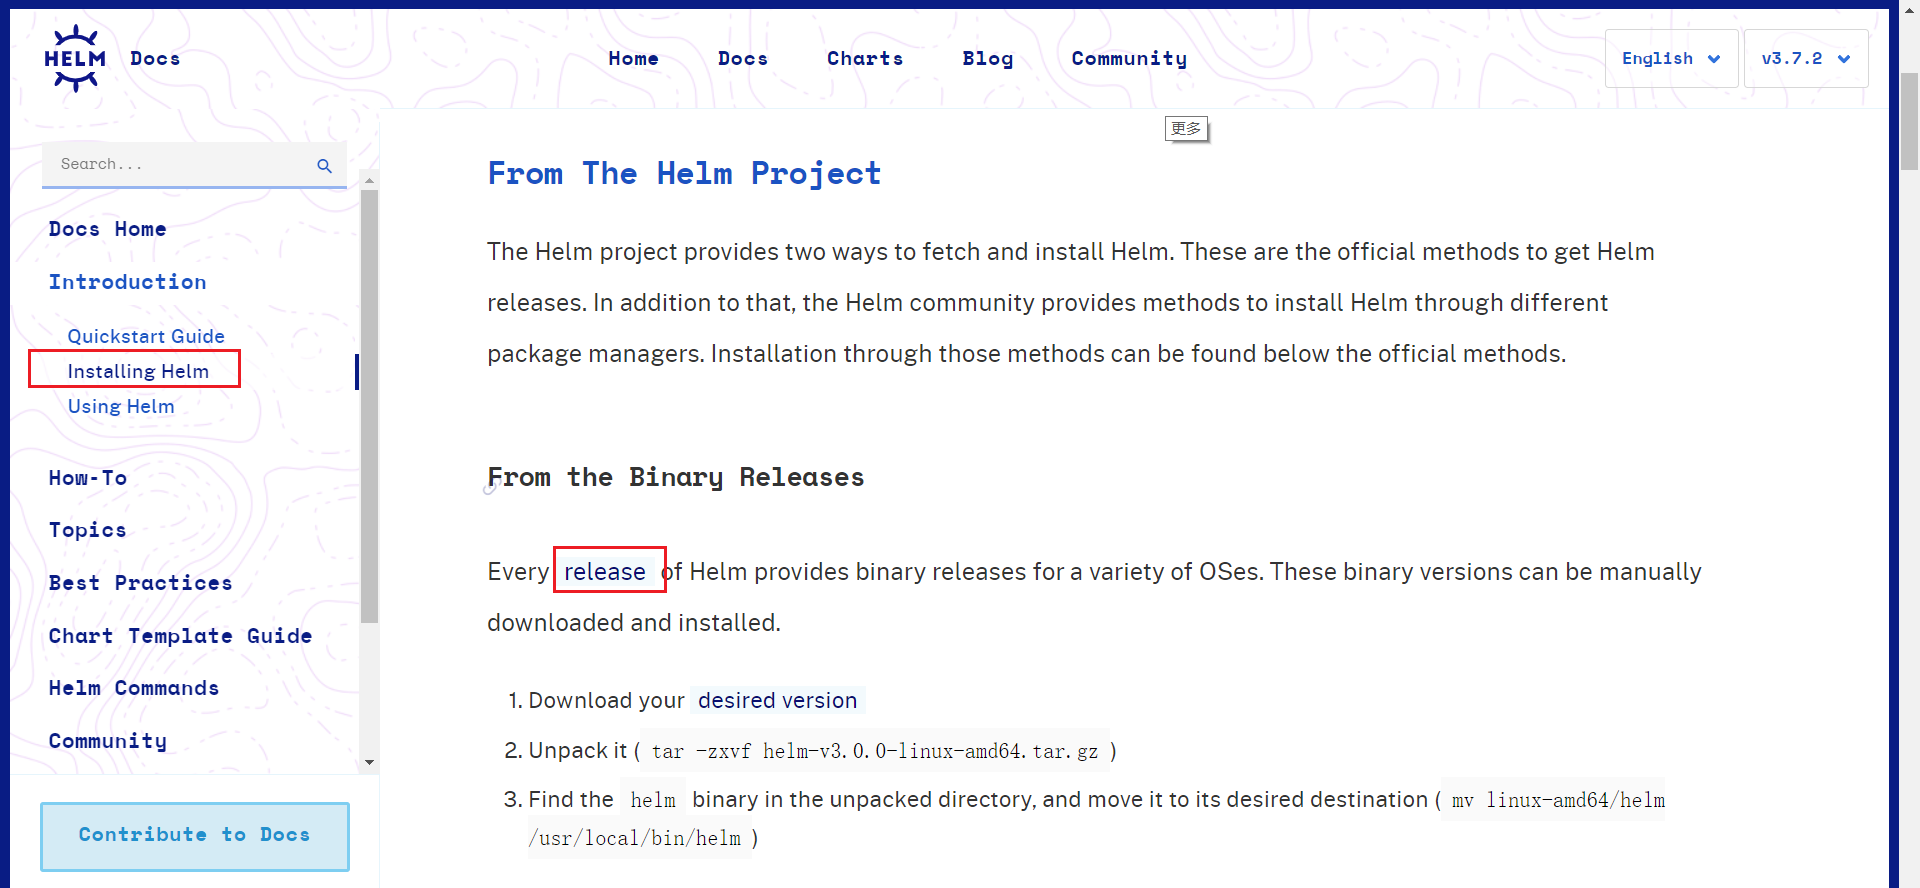Viewport: 1920px width, 888px height.
Task: Open Blog in top navigation
Action: click(988, 59)
